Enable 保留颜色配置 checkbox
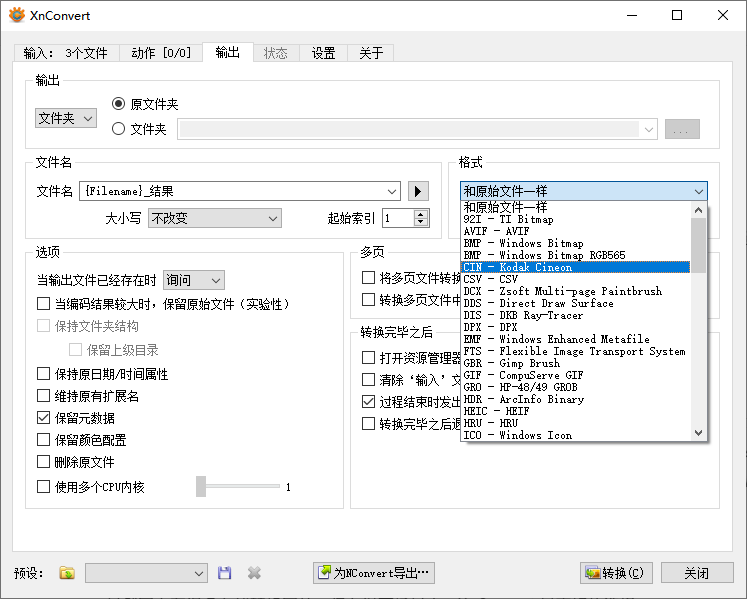This screenshot has width=747, height=599. [x=43, y=439]
